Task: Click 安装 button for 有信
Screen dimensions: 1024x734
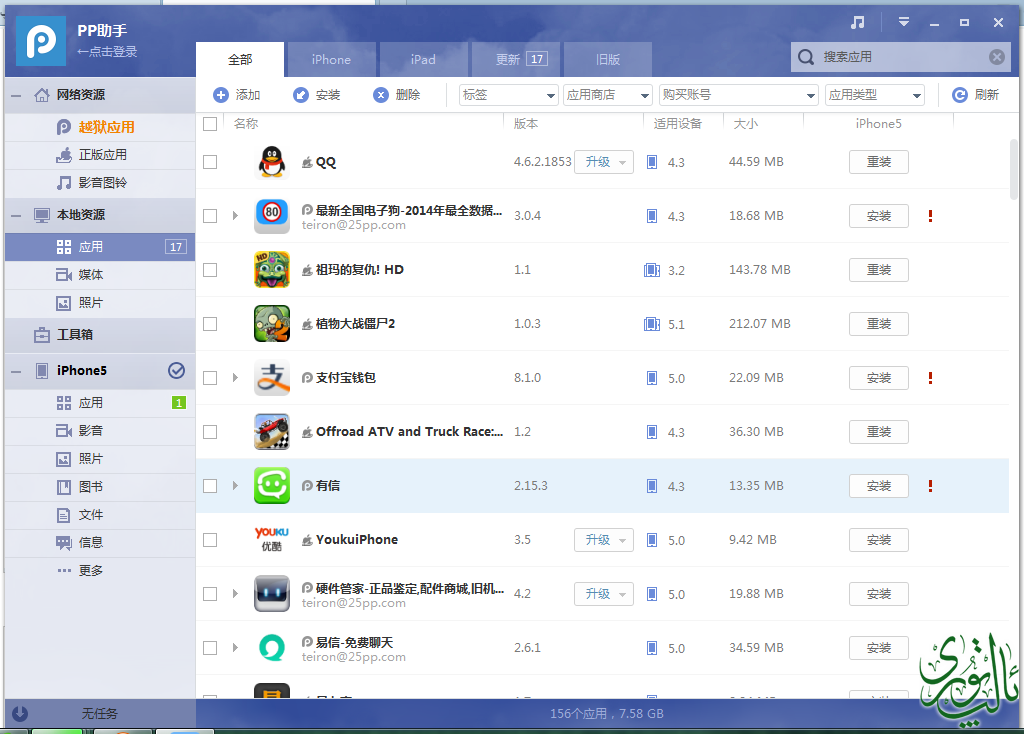Action: [878, 486]
